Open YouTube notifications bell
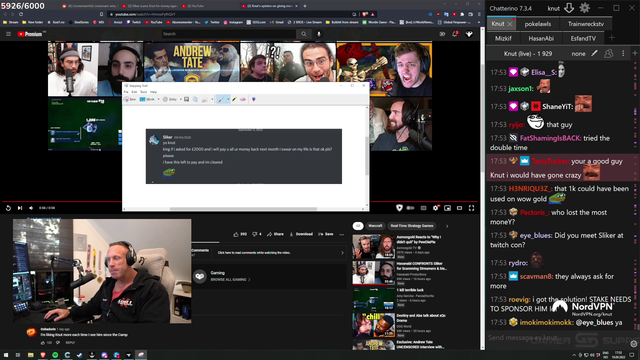The height and width of the screenshot is (360, 640). [x=455, y=34]
